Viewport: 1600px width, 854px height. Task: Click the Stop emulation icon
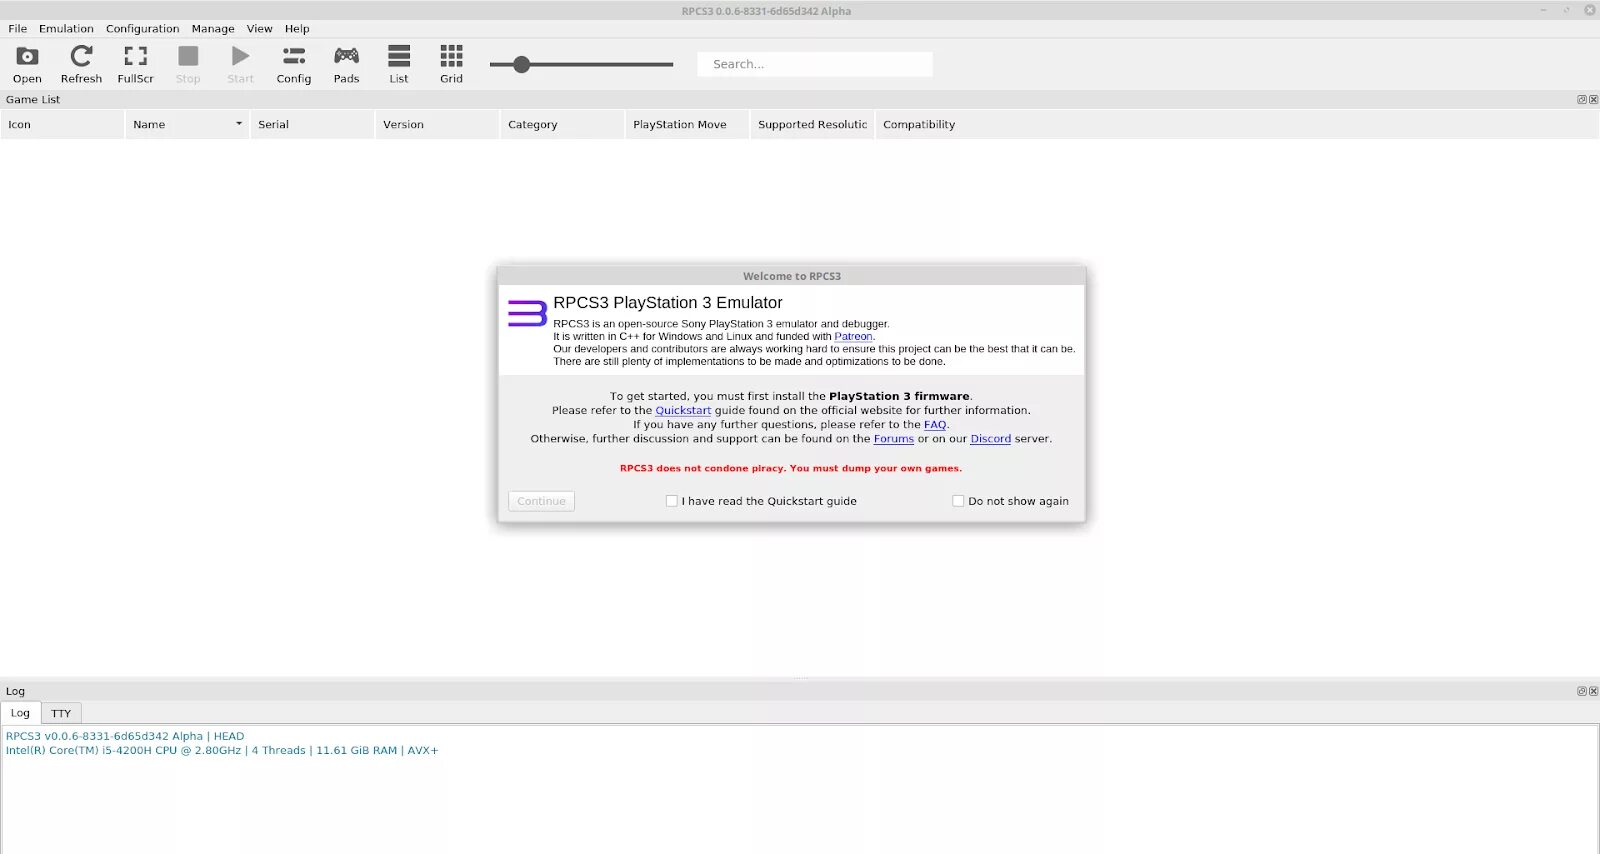(188, 64)
